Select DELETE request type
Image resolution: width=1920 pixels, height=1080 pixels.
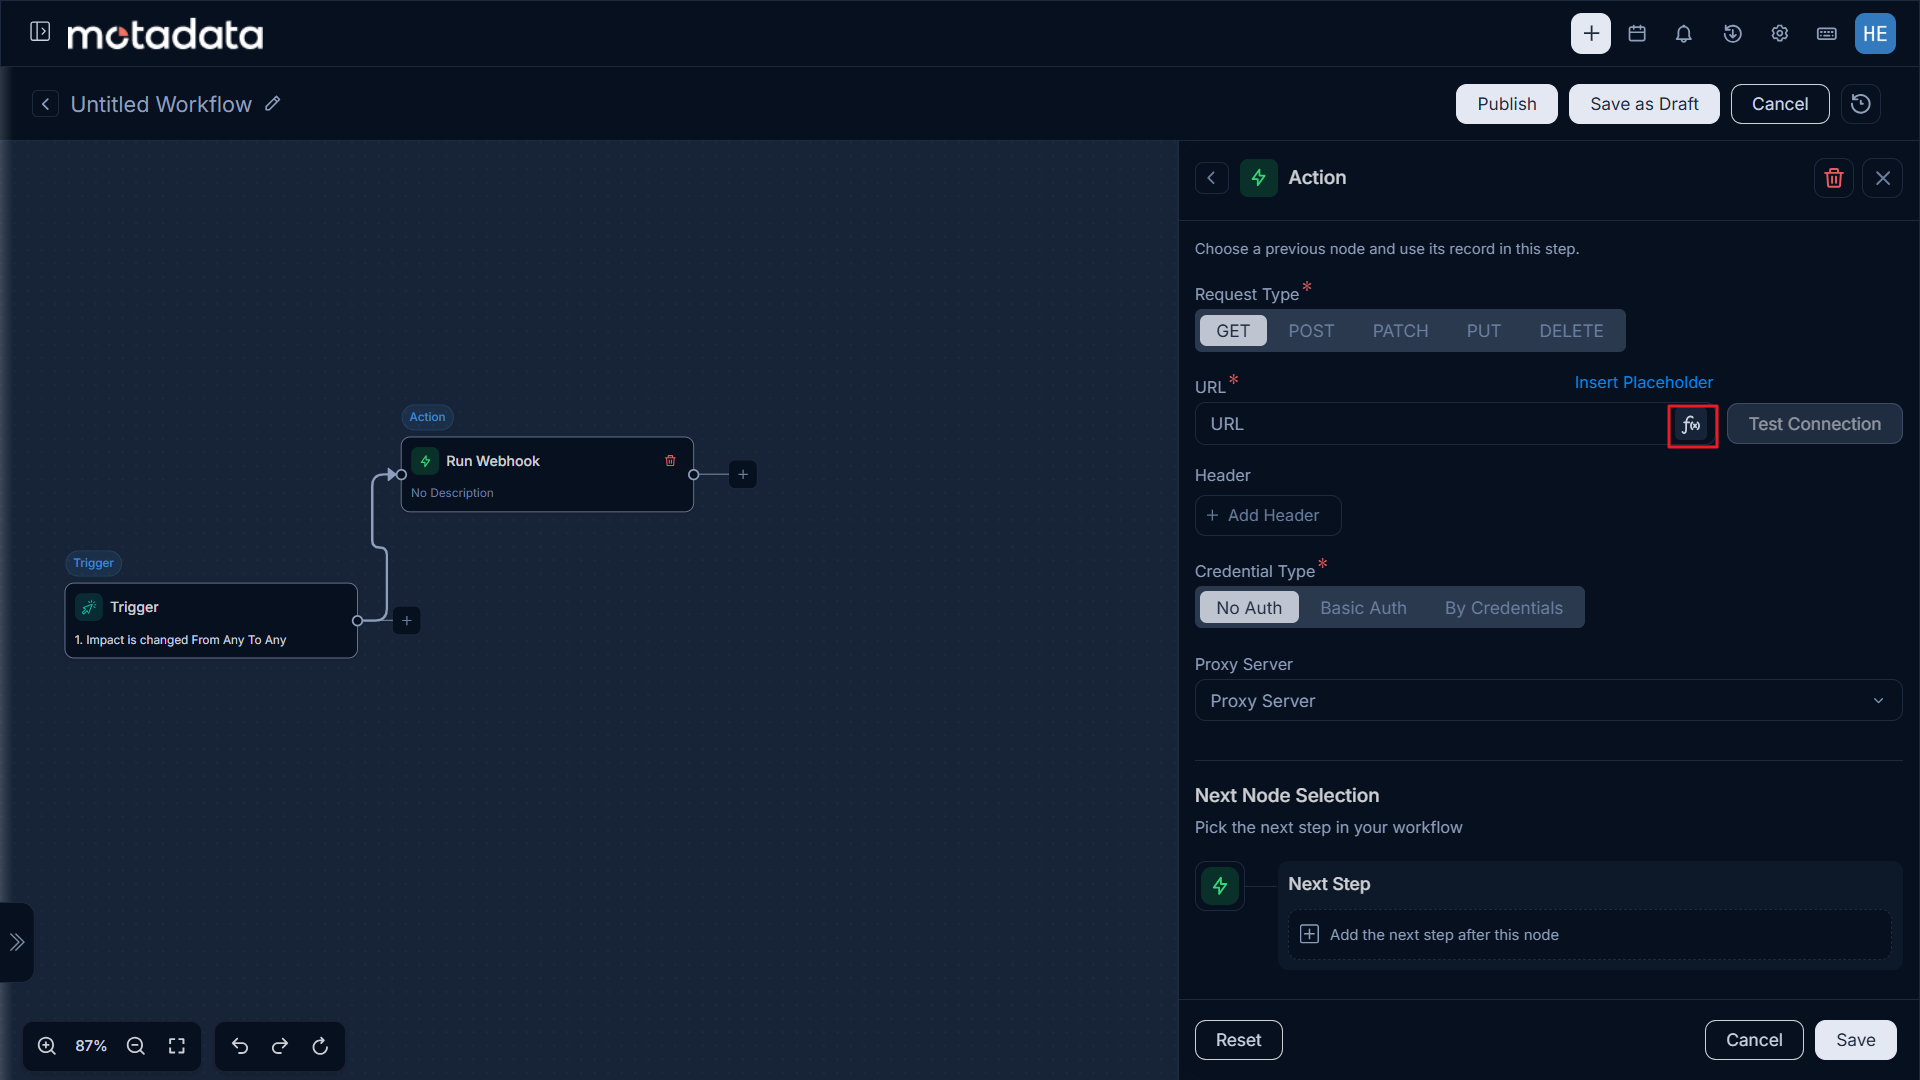pos(1571,331)
